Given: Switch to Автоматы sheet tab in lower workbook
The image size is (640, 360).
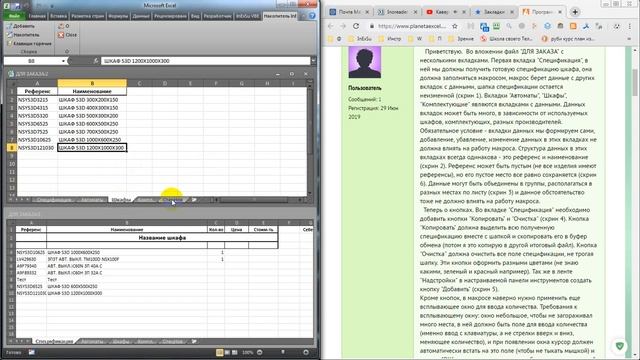Looking at the screenshot, I should pyautogui.click(x=92, y=341).
